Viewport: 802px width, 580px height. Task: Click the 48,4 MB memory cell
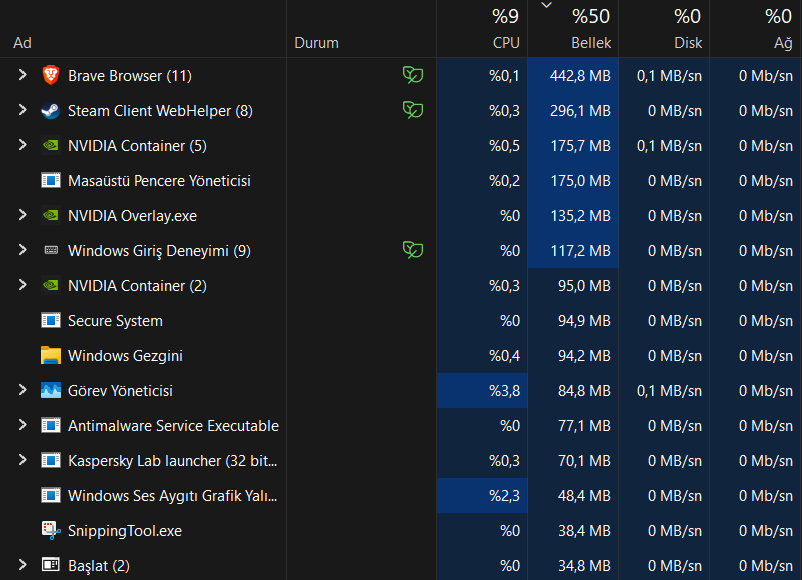[573, 496]
